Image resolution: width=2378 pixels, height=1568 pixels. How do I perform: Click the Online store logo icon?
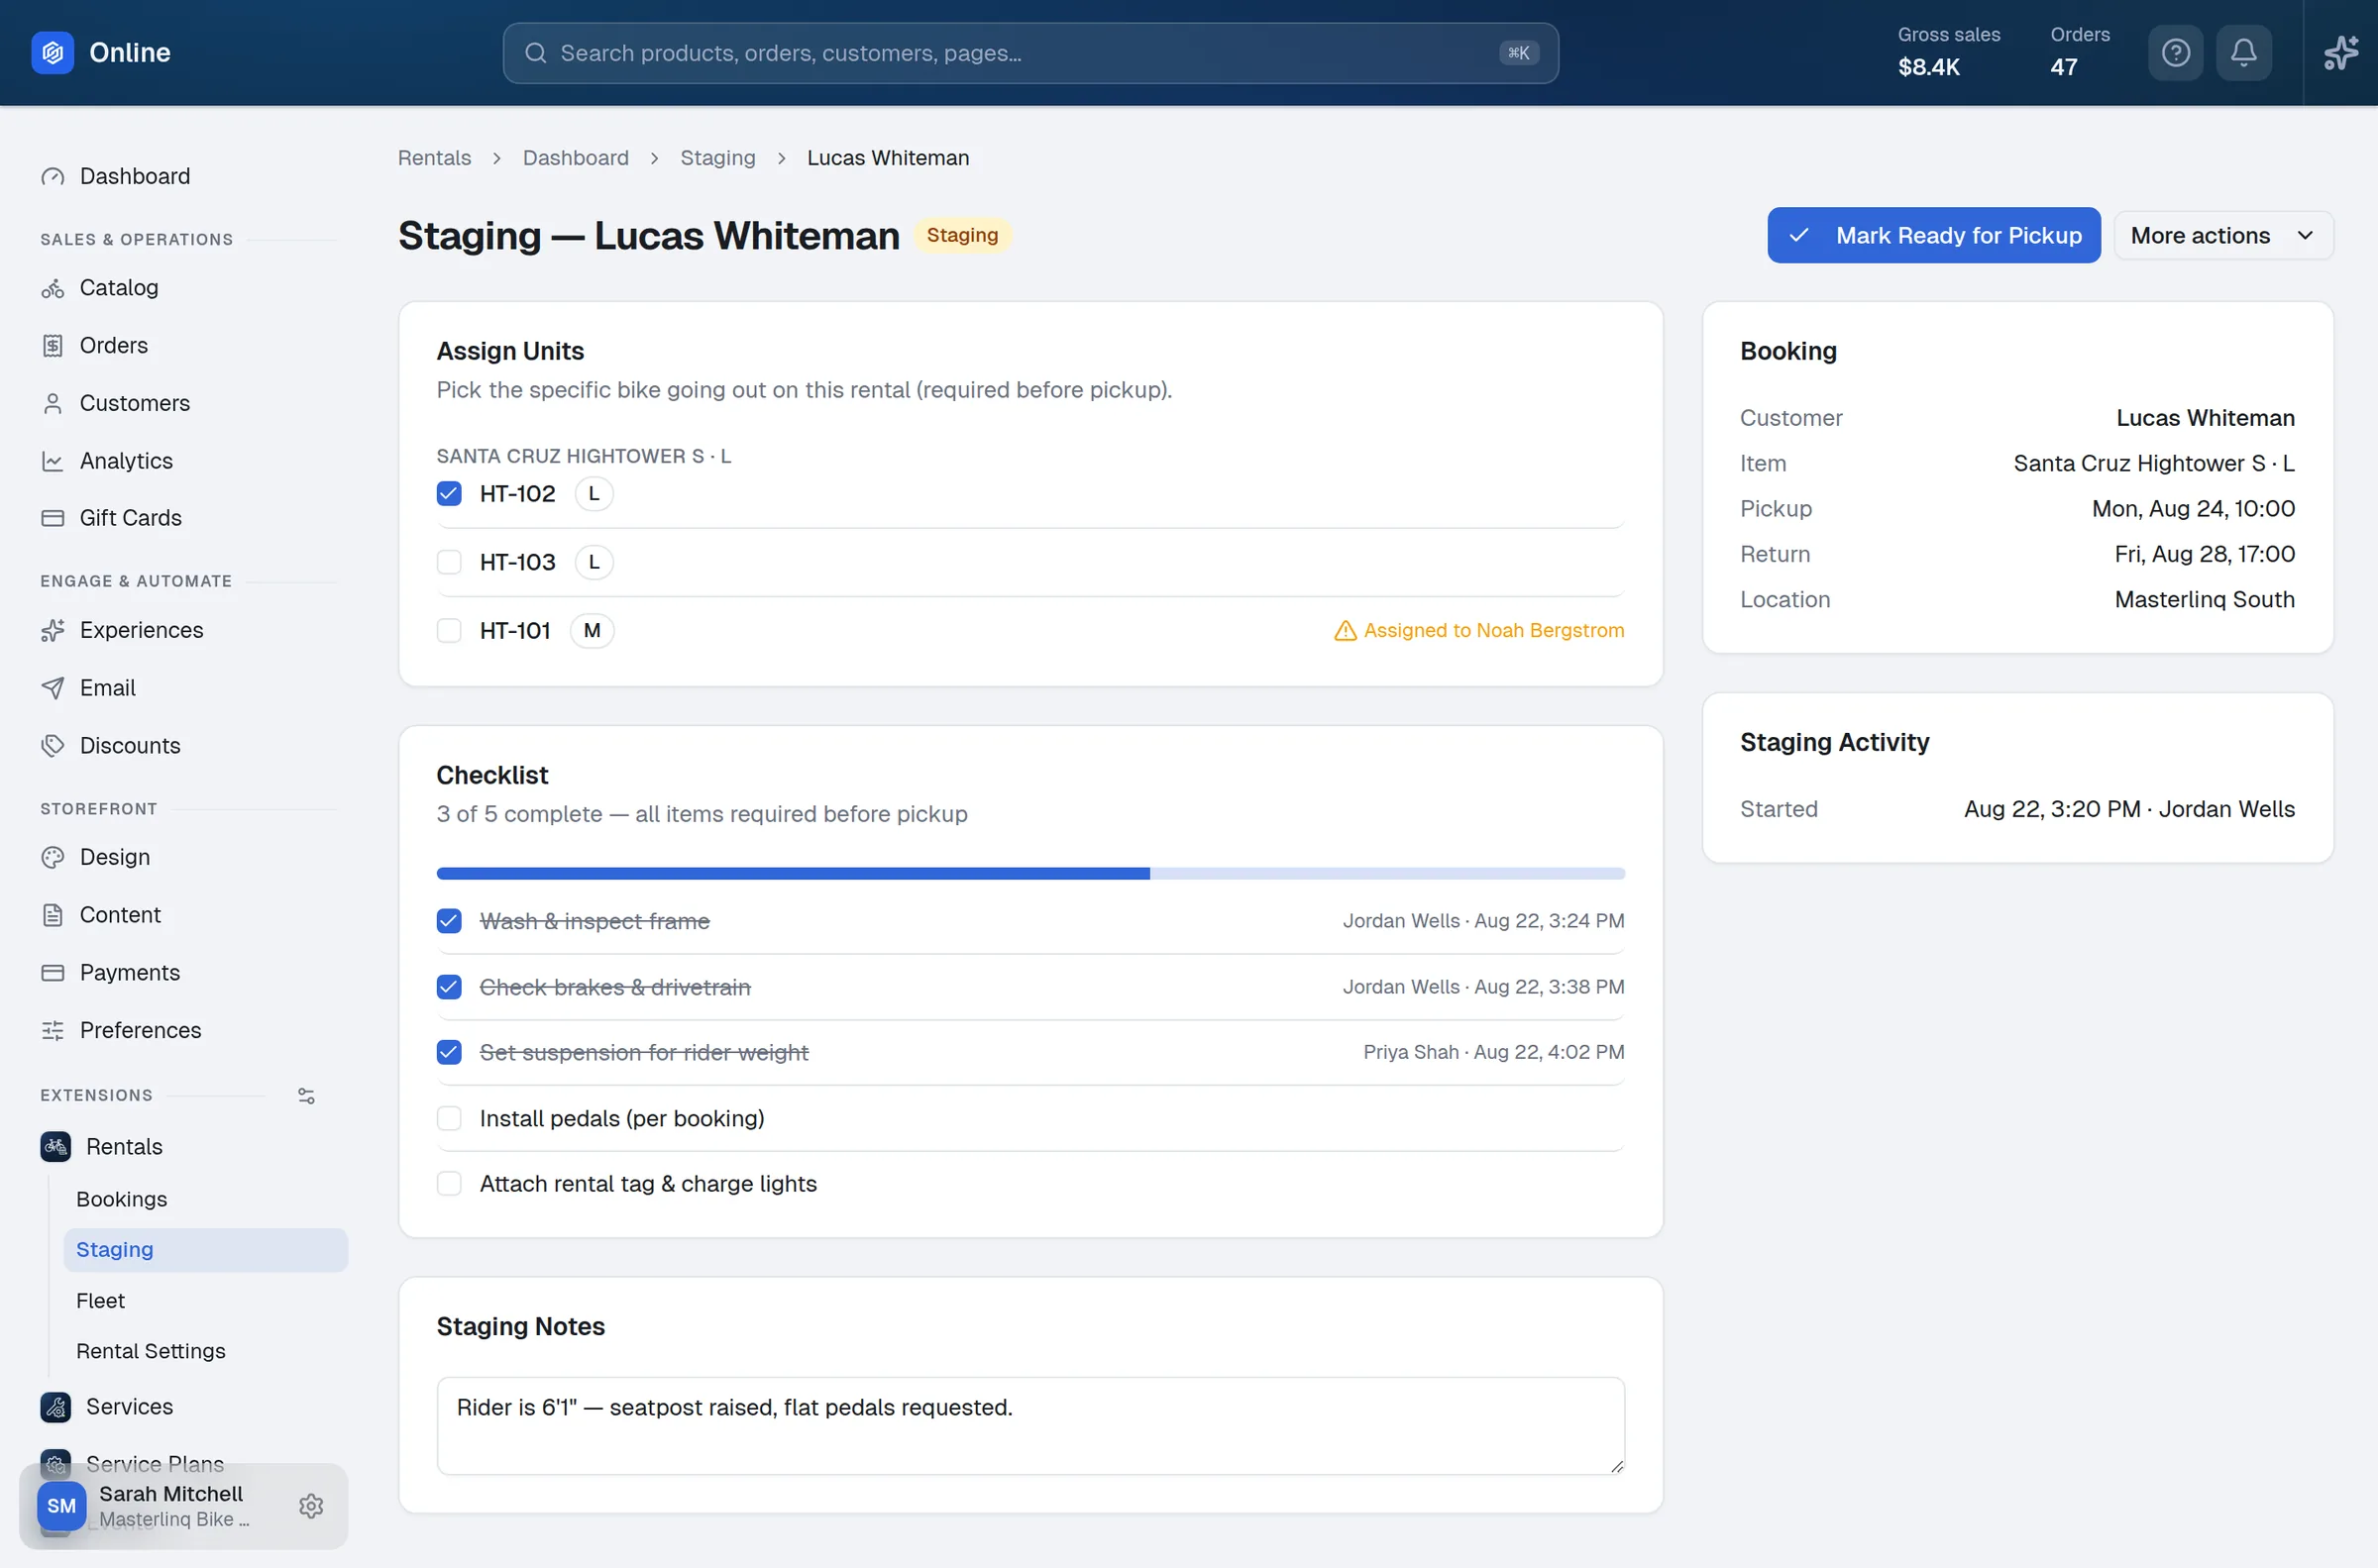tap(52, 52)
